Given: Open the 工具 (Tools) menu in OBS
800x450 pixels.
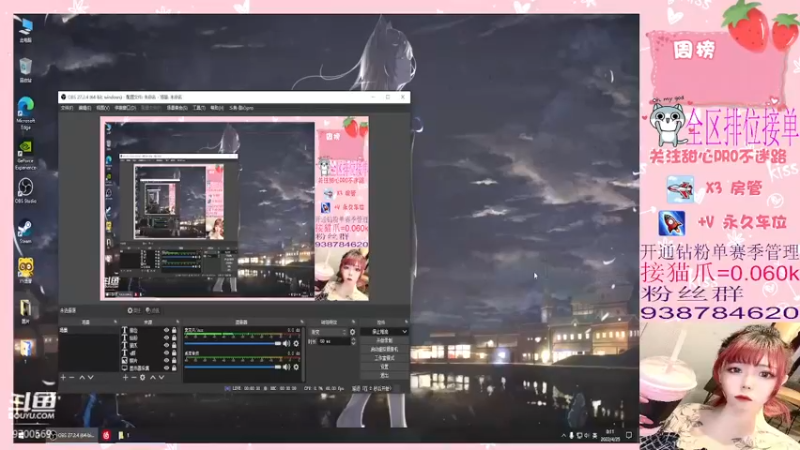Looking at the screenshot, I should (199, 108).
